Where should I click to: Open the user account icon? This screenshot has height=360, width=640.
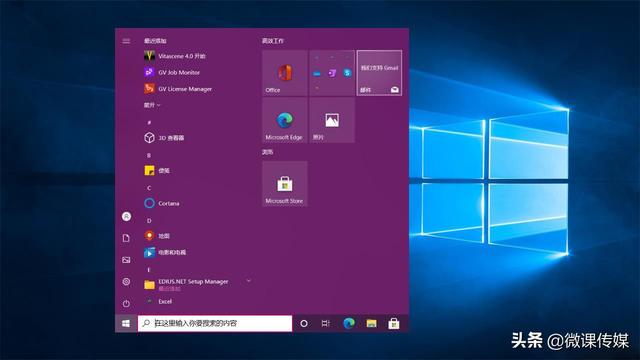(x=126, y=216)
